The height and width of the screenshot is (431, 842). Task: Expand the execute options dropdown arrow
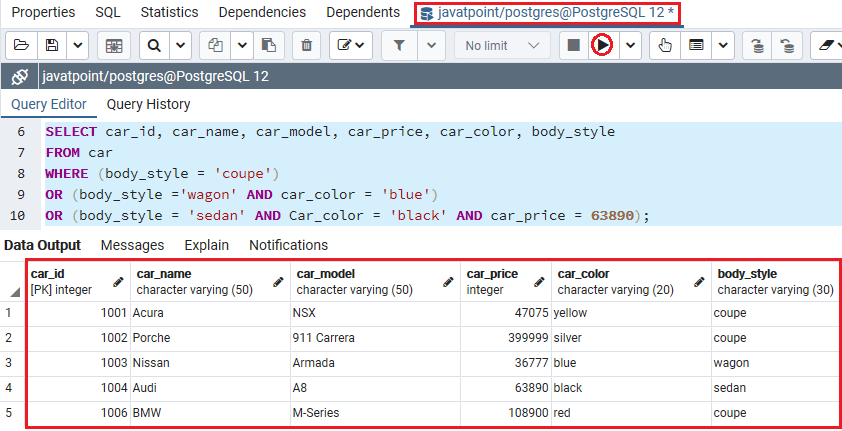630,46
